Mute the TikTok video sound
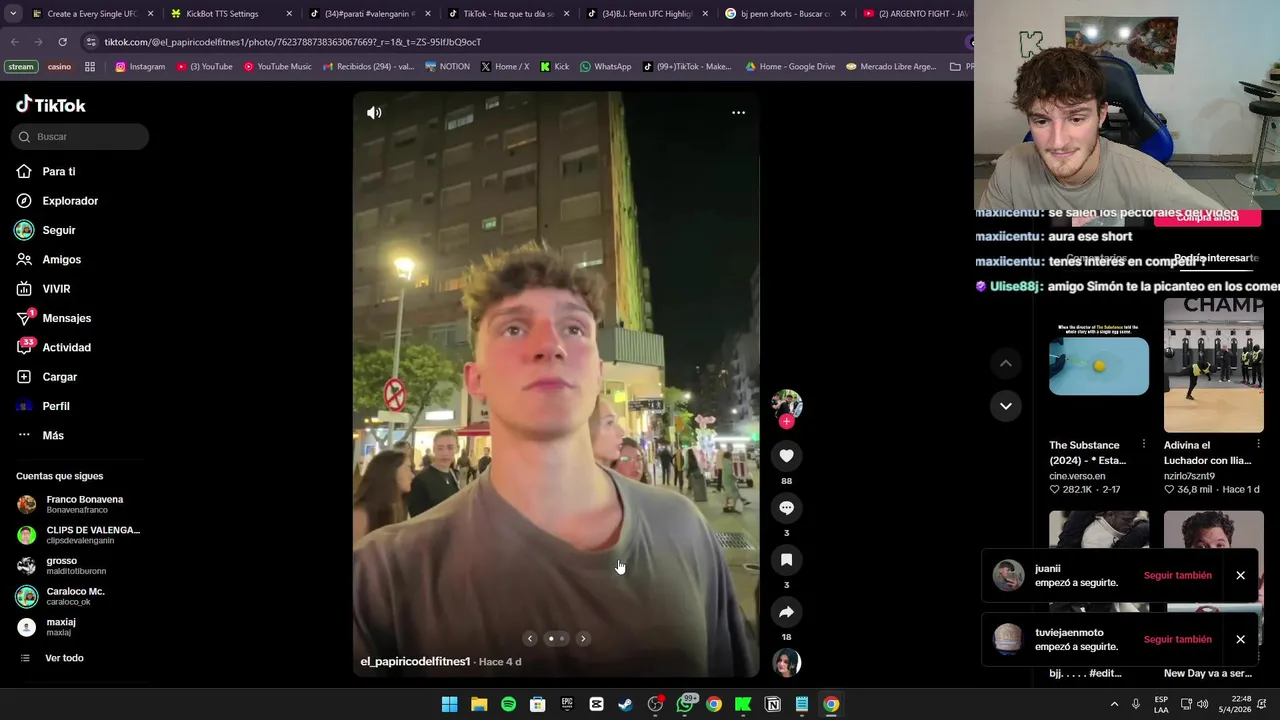This screenshot has height=720, width=1280. click(374, 113)
